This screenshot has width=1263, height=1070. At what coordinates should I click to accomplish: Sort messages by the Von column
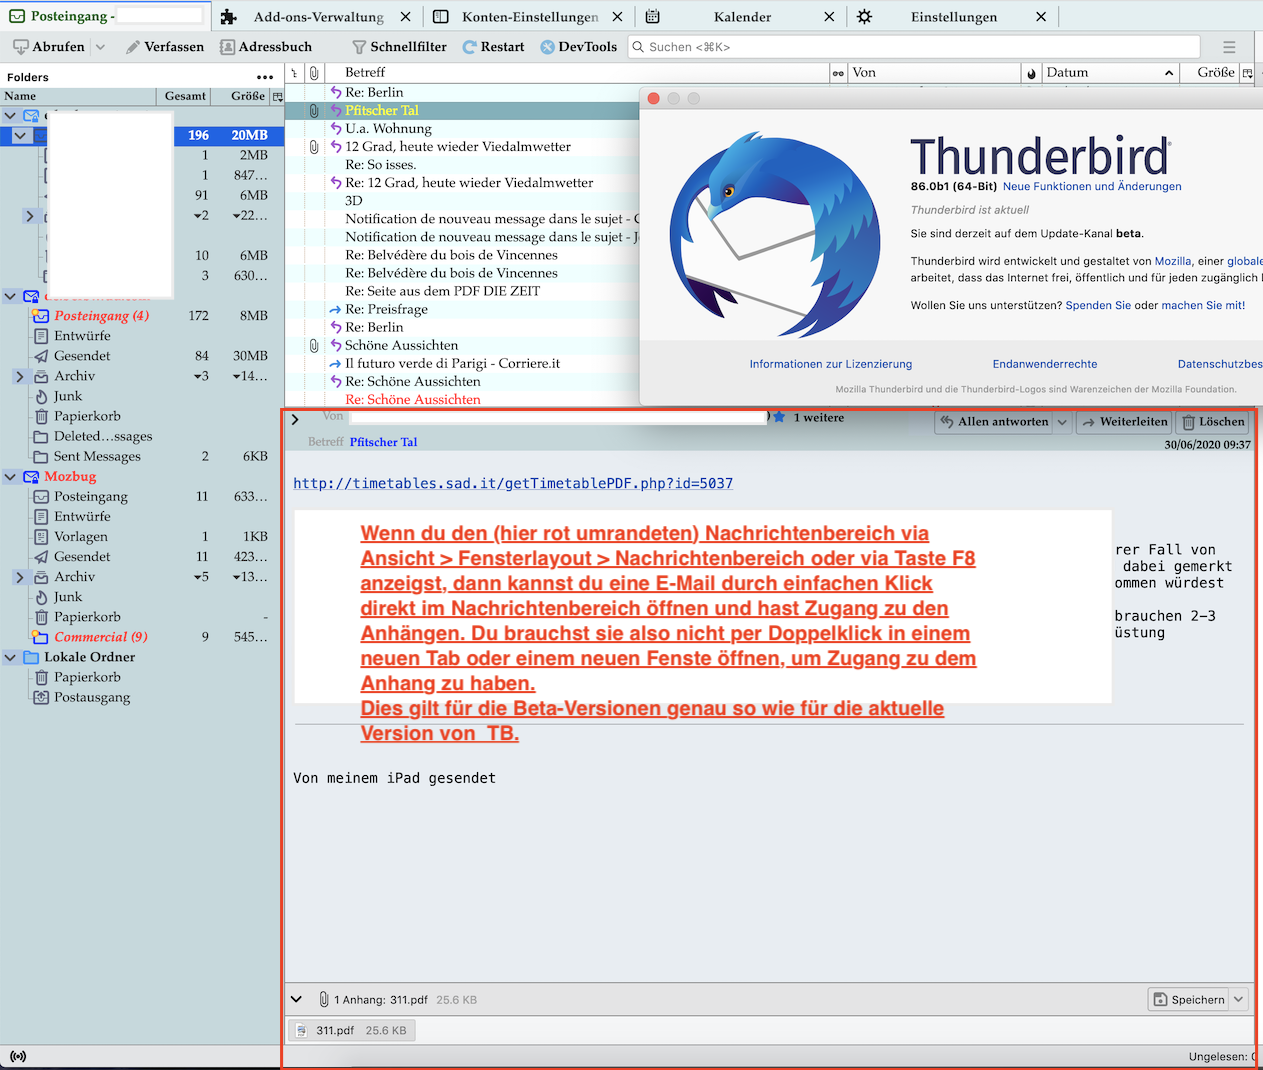934,73
